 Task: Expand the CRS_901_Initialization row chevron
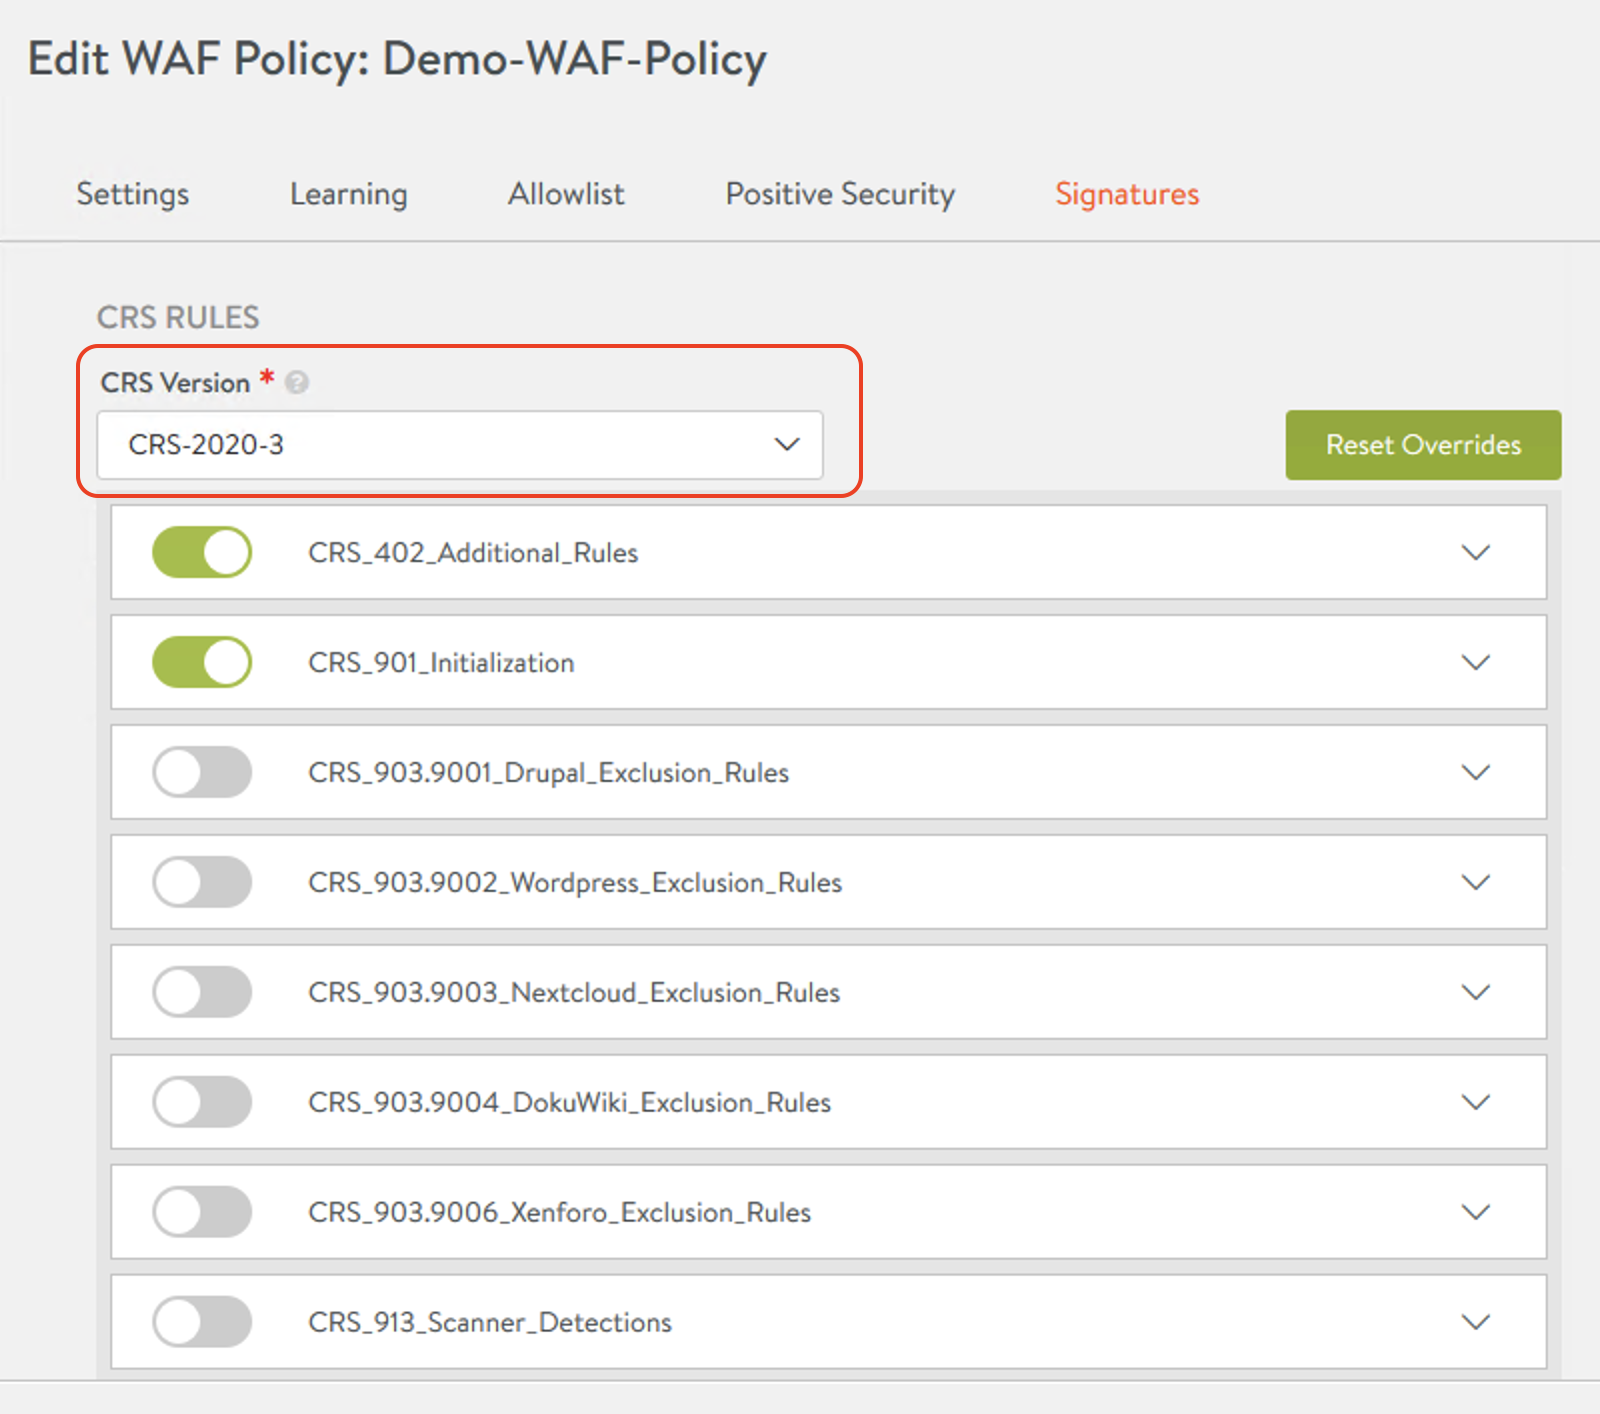tap(1476, 662)
